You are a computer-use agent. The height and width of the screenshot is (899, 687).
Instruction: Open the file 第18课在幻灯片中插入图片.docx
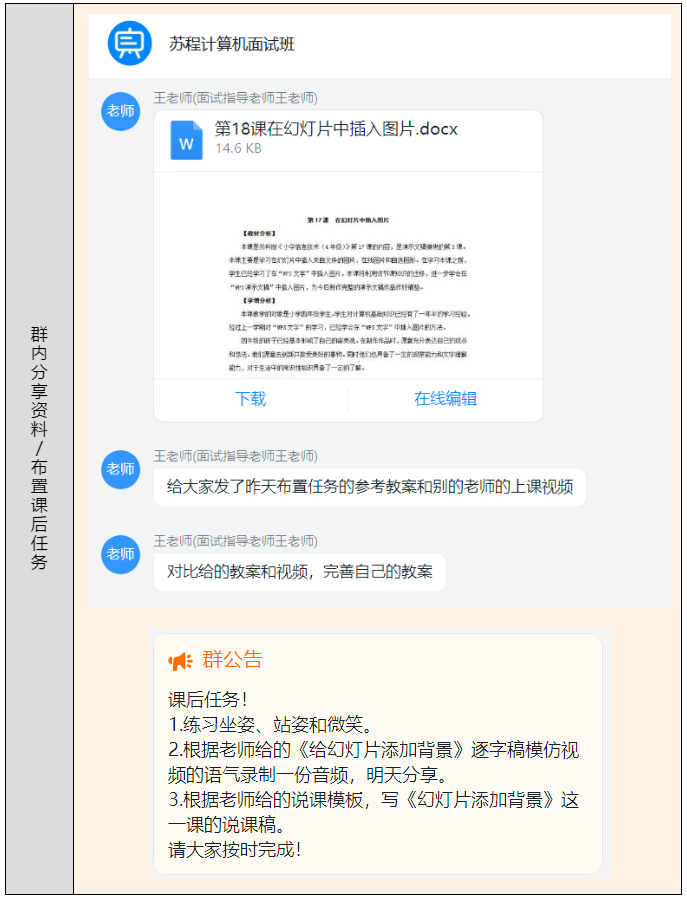[x=336, y=129]
